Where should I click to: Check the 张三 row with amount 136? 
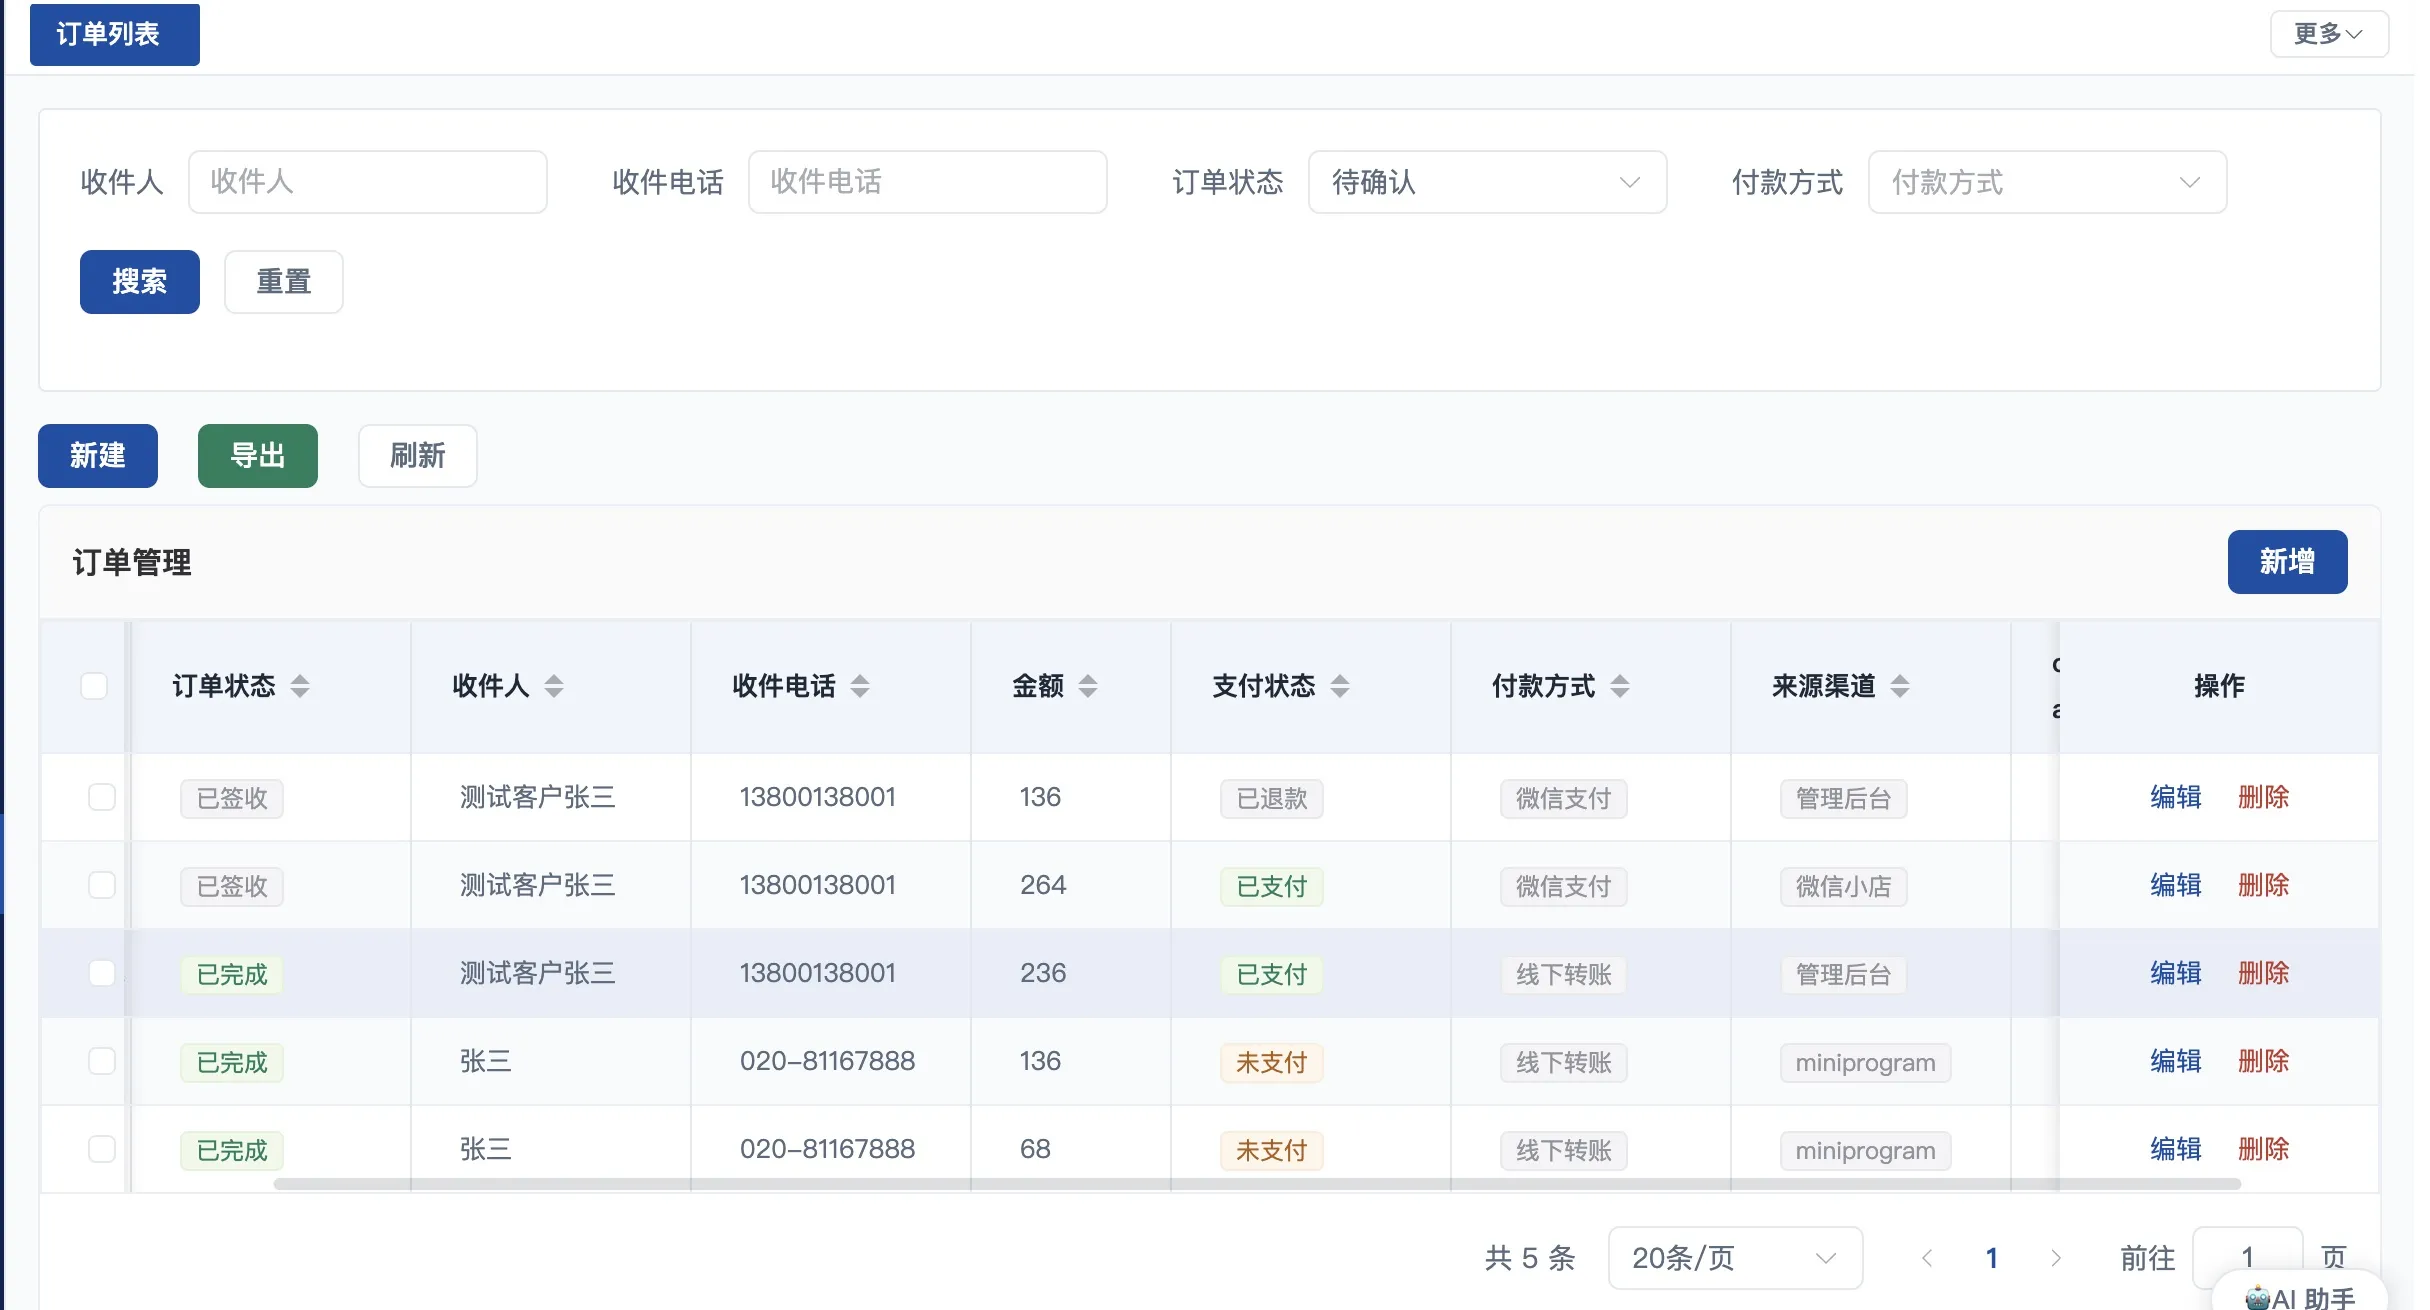coord(102,1061)
